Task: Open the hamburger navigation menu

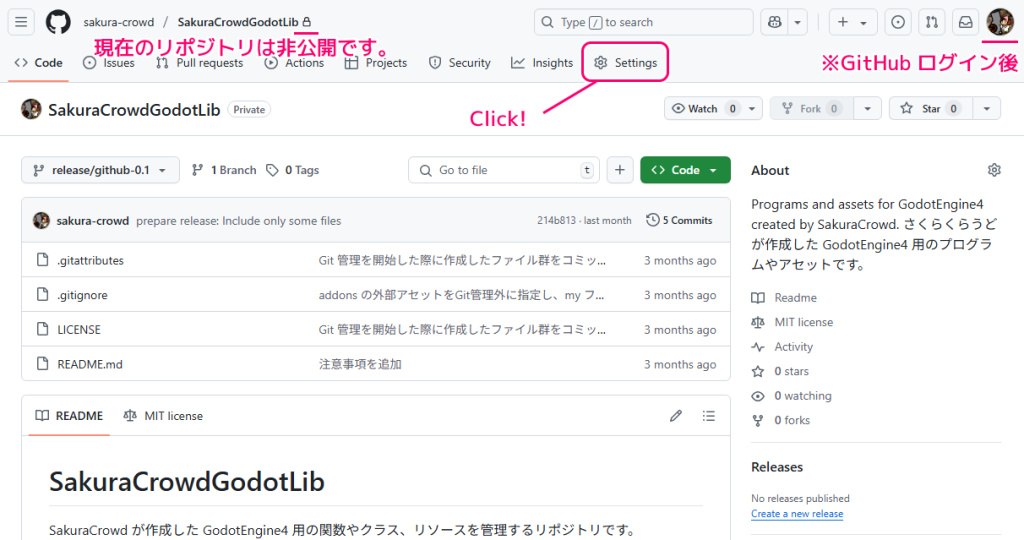Action: point(22,22)
